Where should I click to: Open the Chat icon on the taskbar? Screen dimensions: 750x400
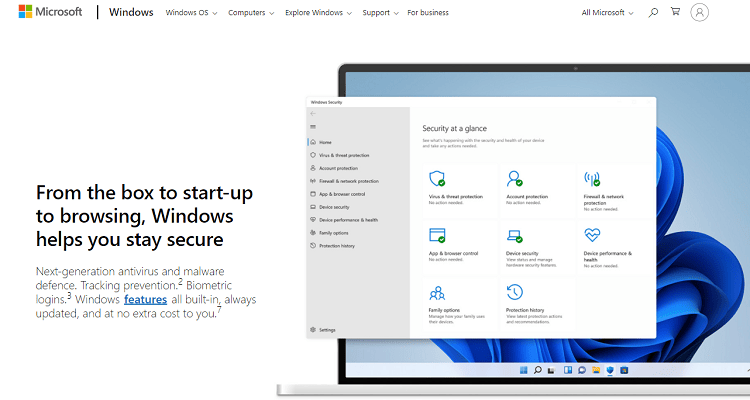pos(582,370)
